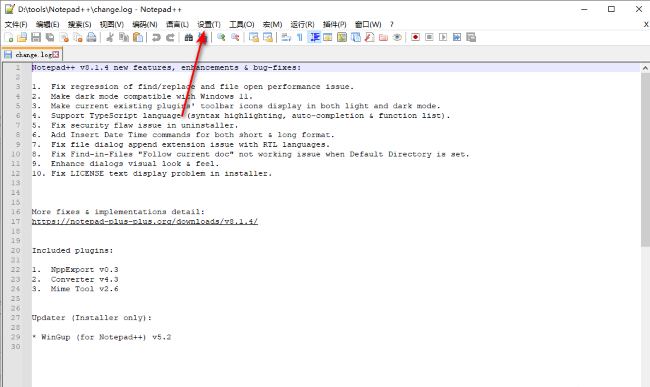Show the Document Map panel icon
The width and height of the screenshot is (650, 387).
pyautogui.click(x=342, y=38)
